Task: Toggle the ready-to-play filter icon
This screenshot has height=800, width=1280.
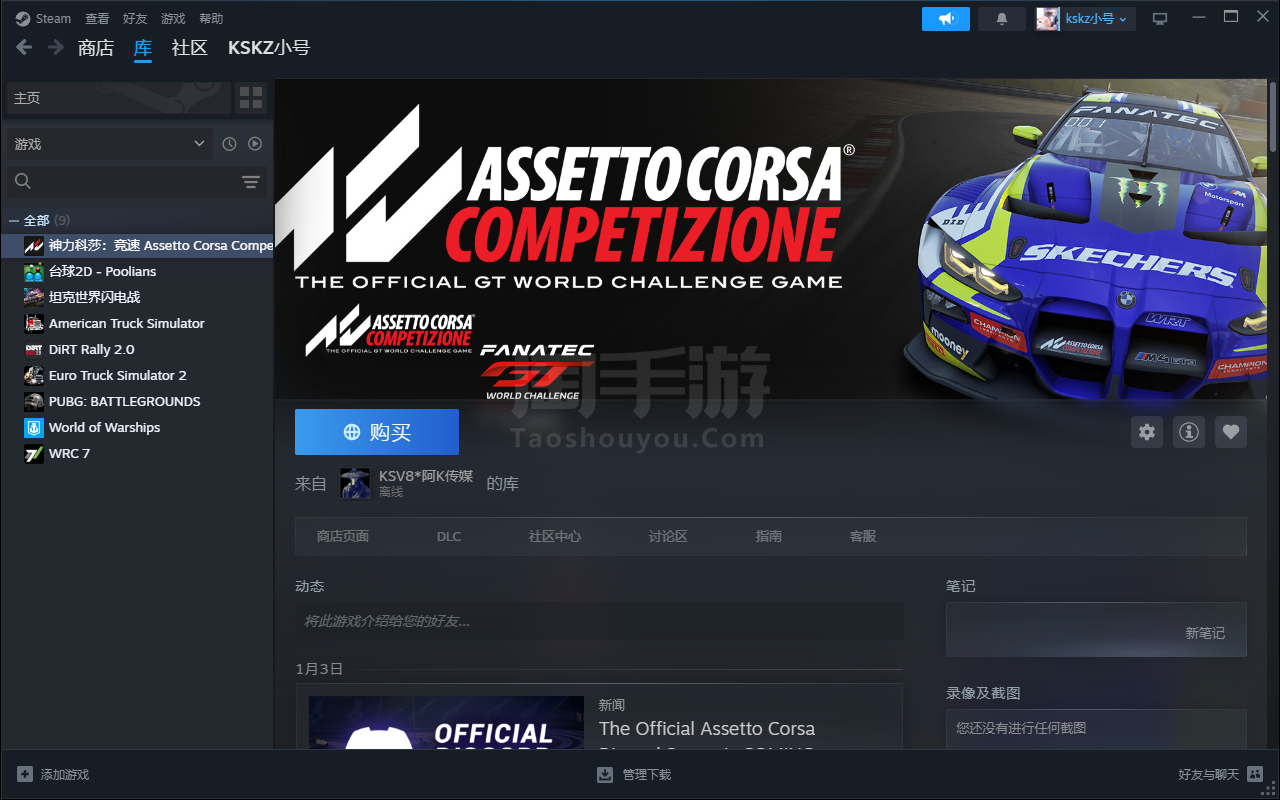Action: point(255,144)
